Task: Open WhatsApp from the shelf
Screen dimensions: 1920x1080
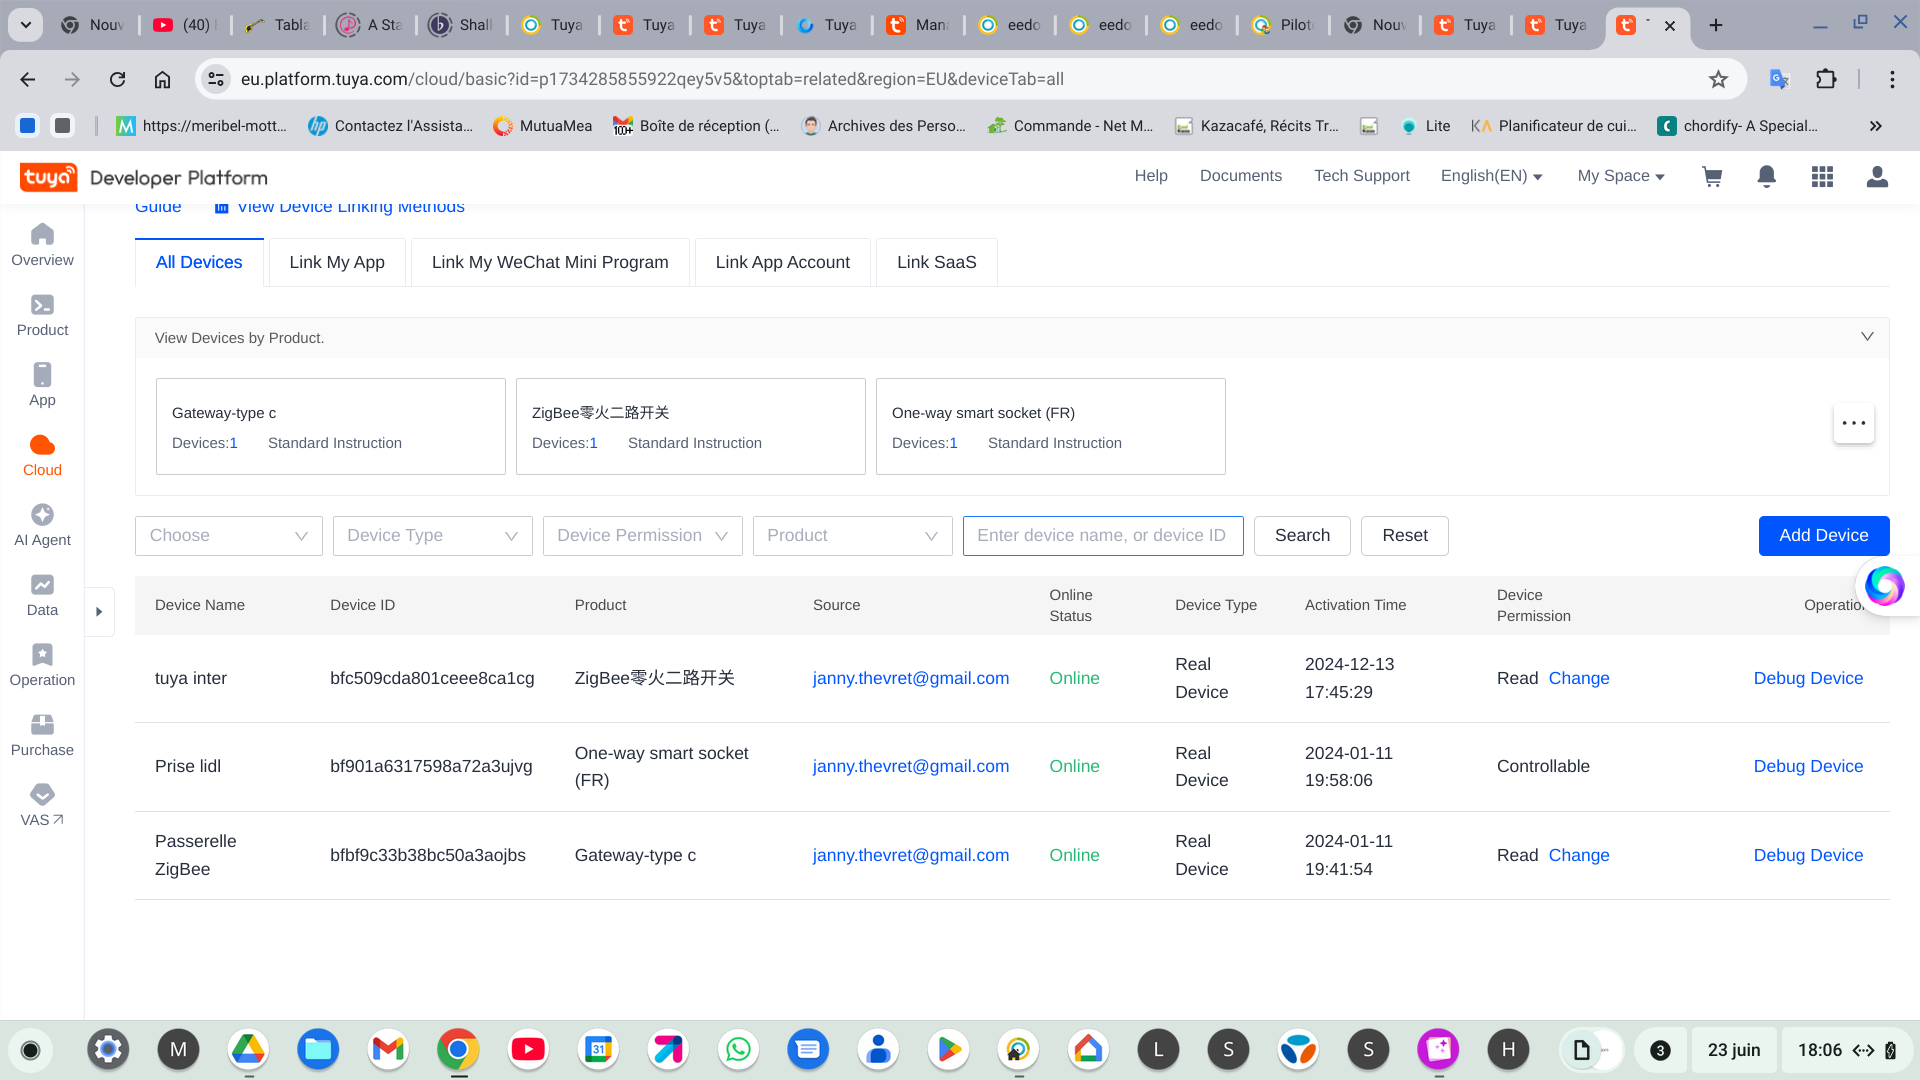Action: point(738,1049)
